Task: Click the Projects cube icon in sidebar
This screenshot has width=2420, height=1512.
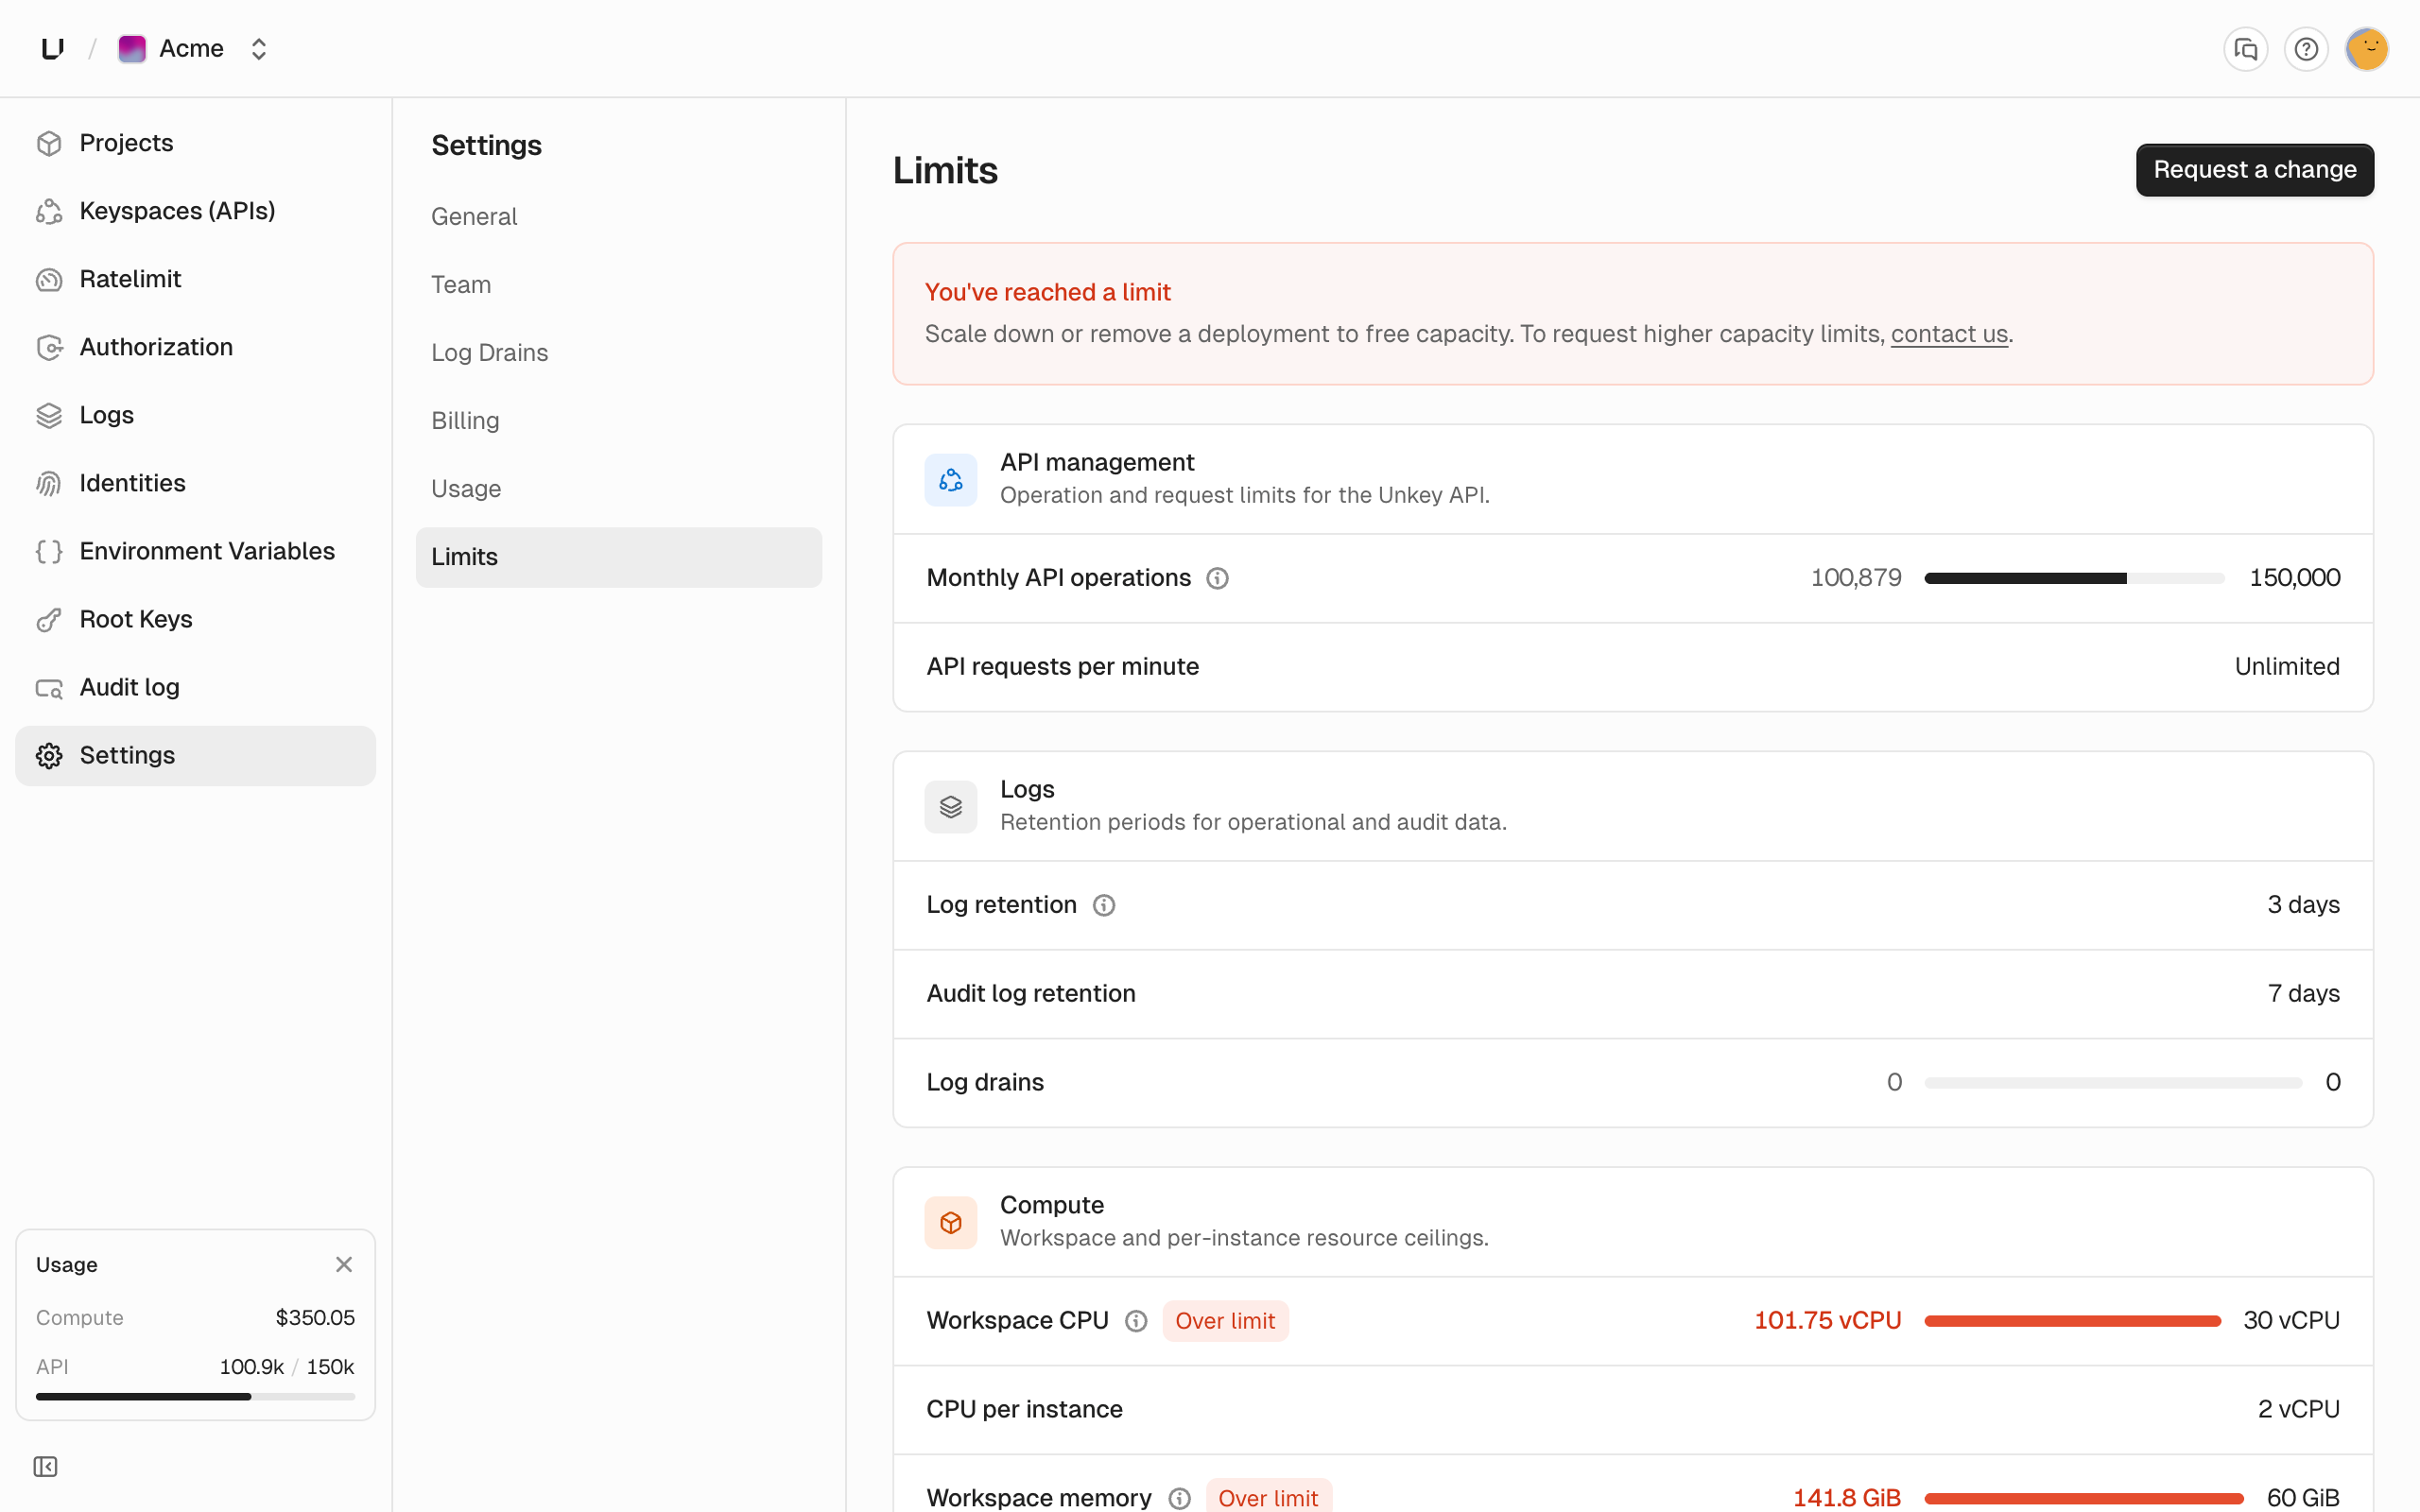Action: point(49,144)
